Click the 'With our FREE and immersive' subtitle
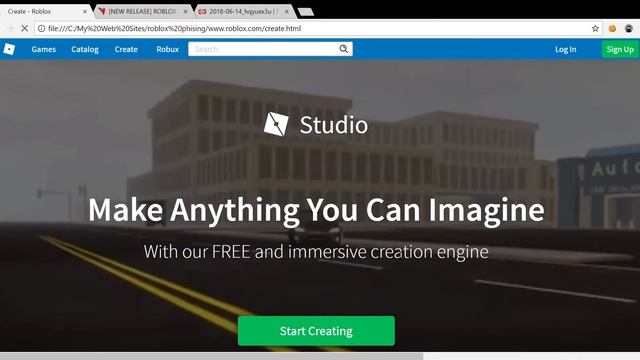Screen dimensions: 640x360 (316, 251)
